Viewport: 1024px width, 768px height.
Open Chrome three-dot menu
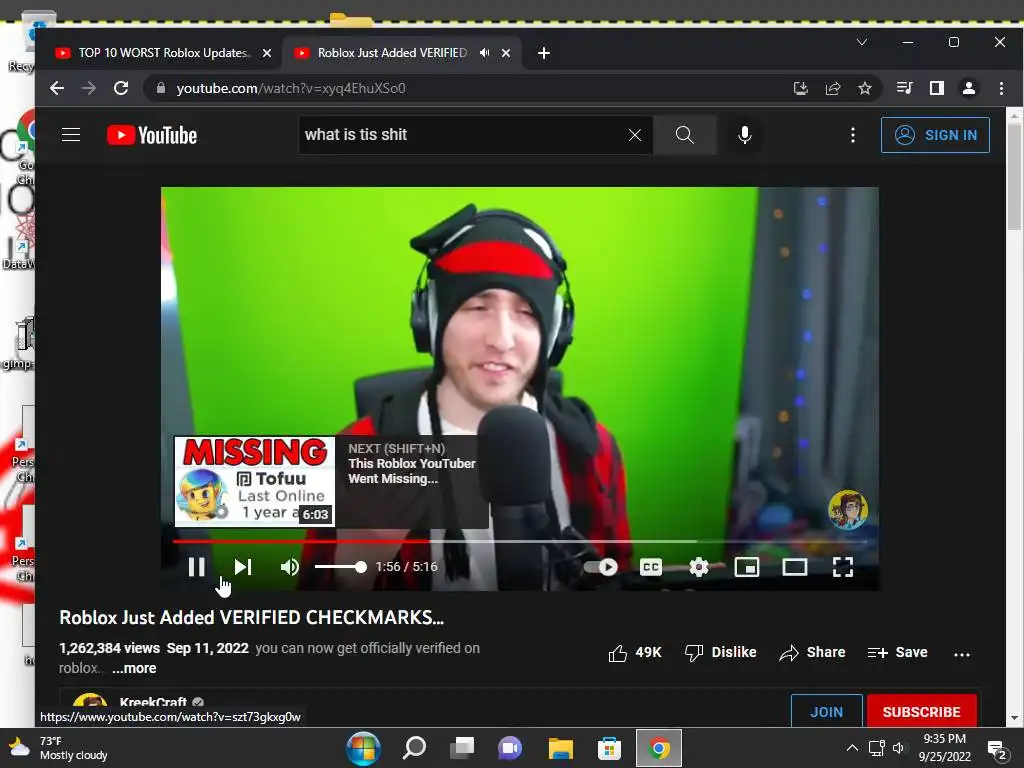[1001, 88]
